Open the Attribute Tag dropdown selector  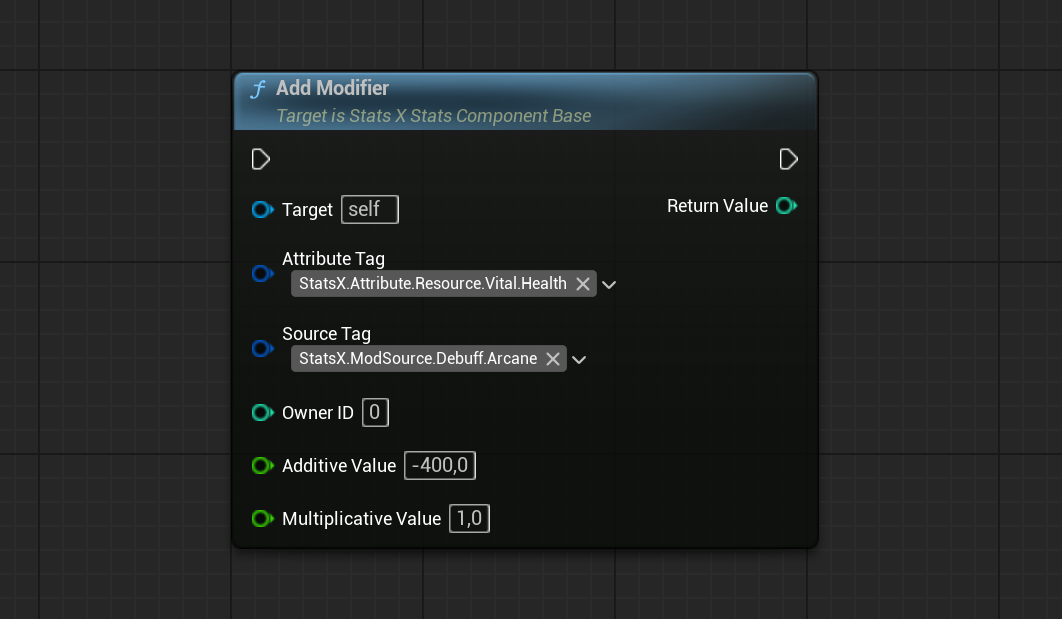point(608,284)
